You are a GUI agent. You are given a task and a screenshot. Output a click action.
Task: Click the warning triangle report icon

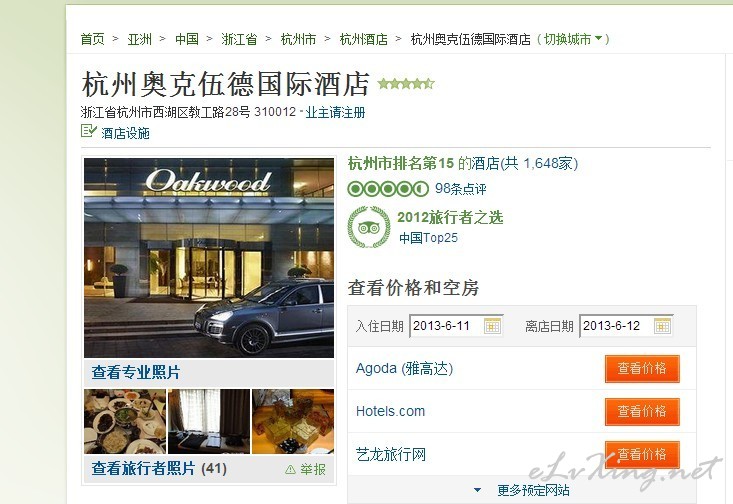click(x=290, y=469)
